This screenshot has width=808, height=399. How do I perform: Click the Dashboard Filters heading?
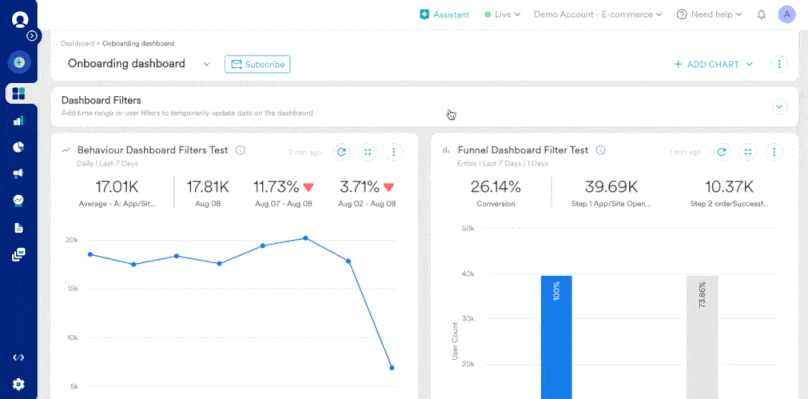tap(101, 100)
